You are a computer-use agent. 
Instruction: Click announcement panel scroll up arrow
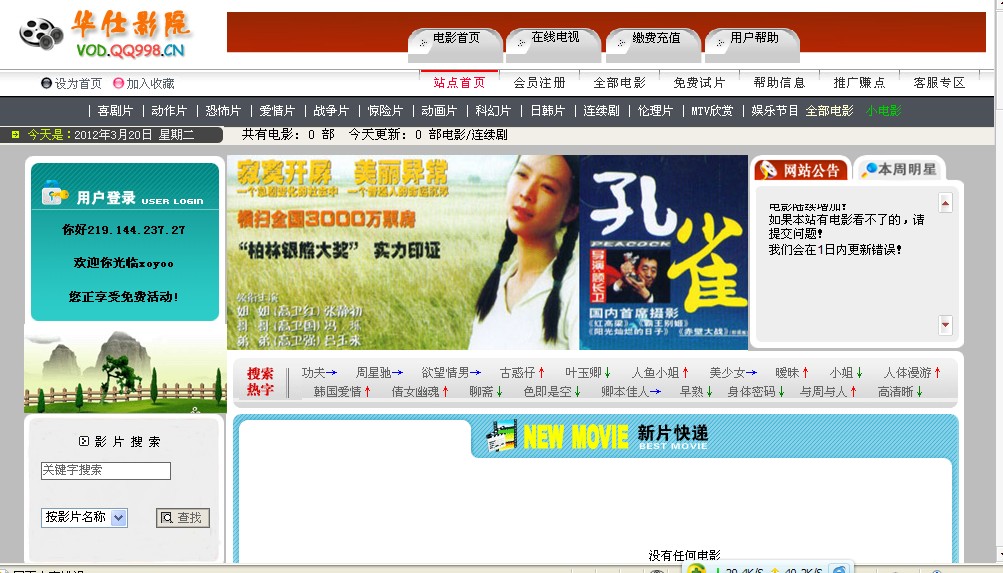[x=945, y=203]
